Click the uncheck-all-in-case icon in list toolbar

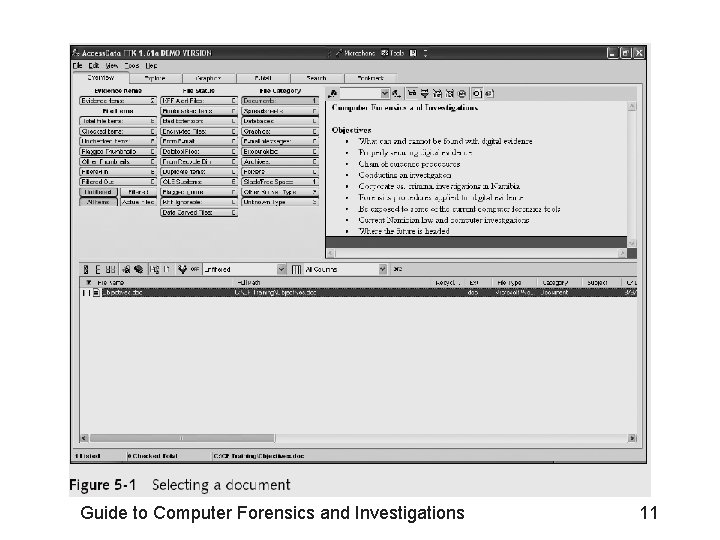111,270
